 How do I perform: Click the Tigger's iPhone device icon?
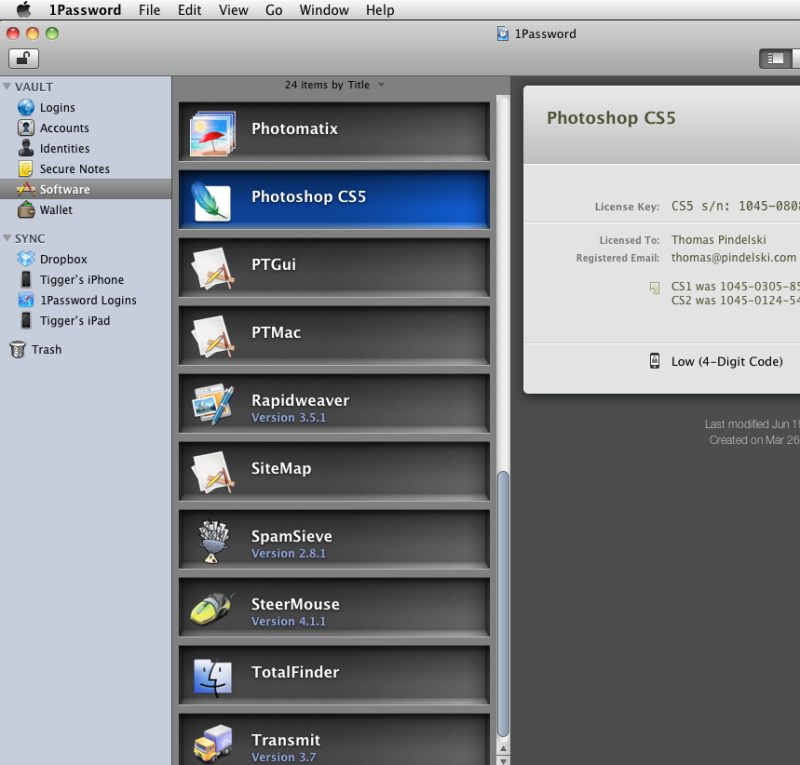[26, 279]
